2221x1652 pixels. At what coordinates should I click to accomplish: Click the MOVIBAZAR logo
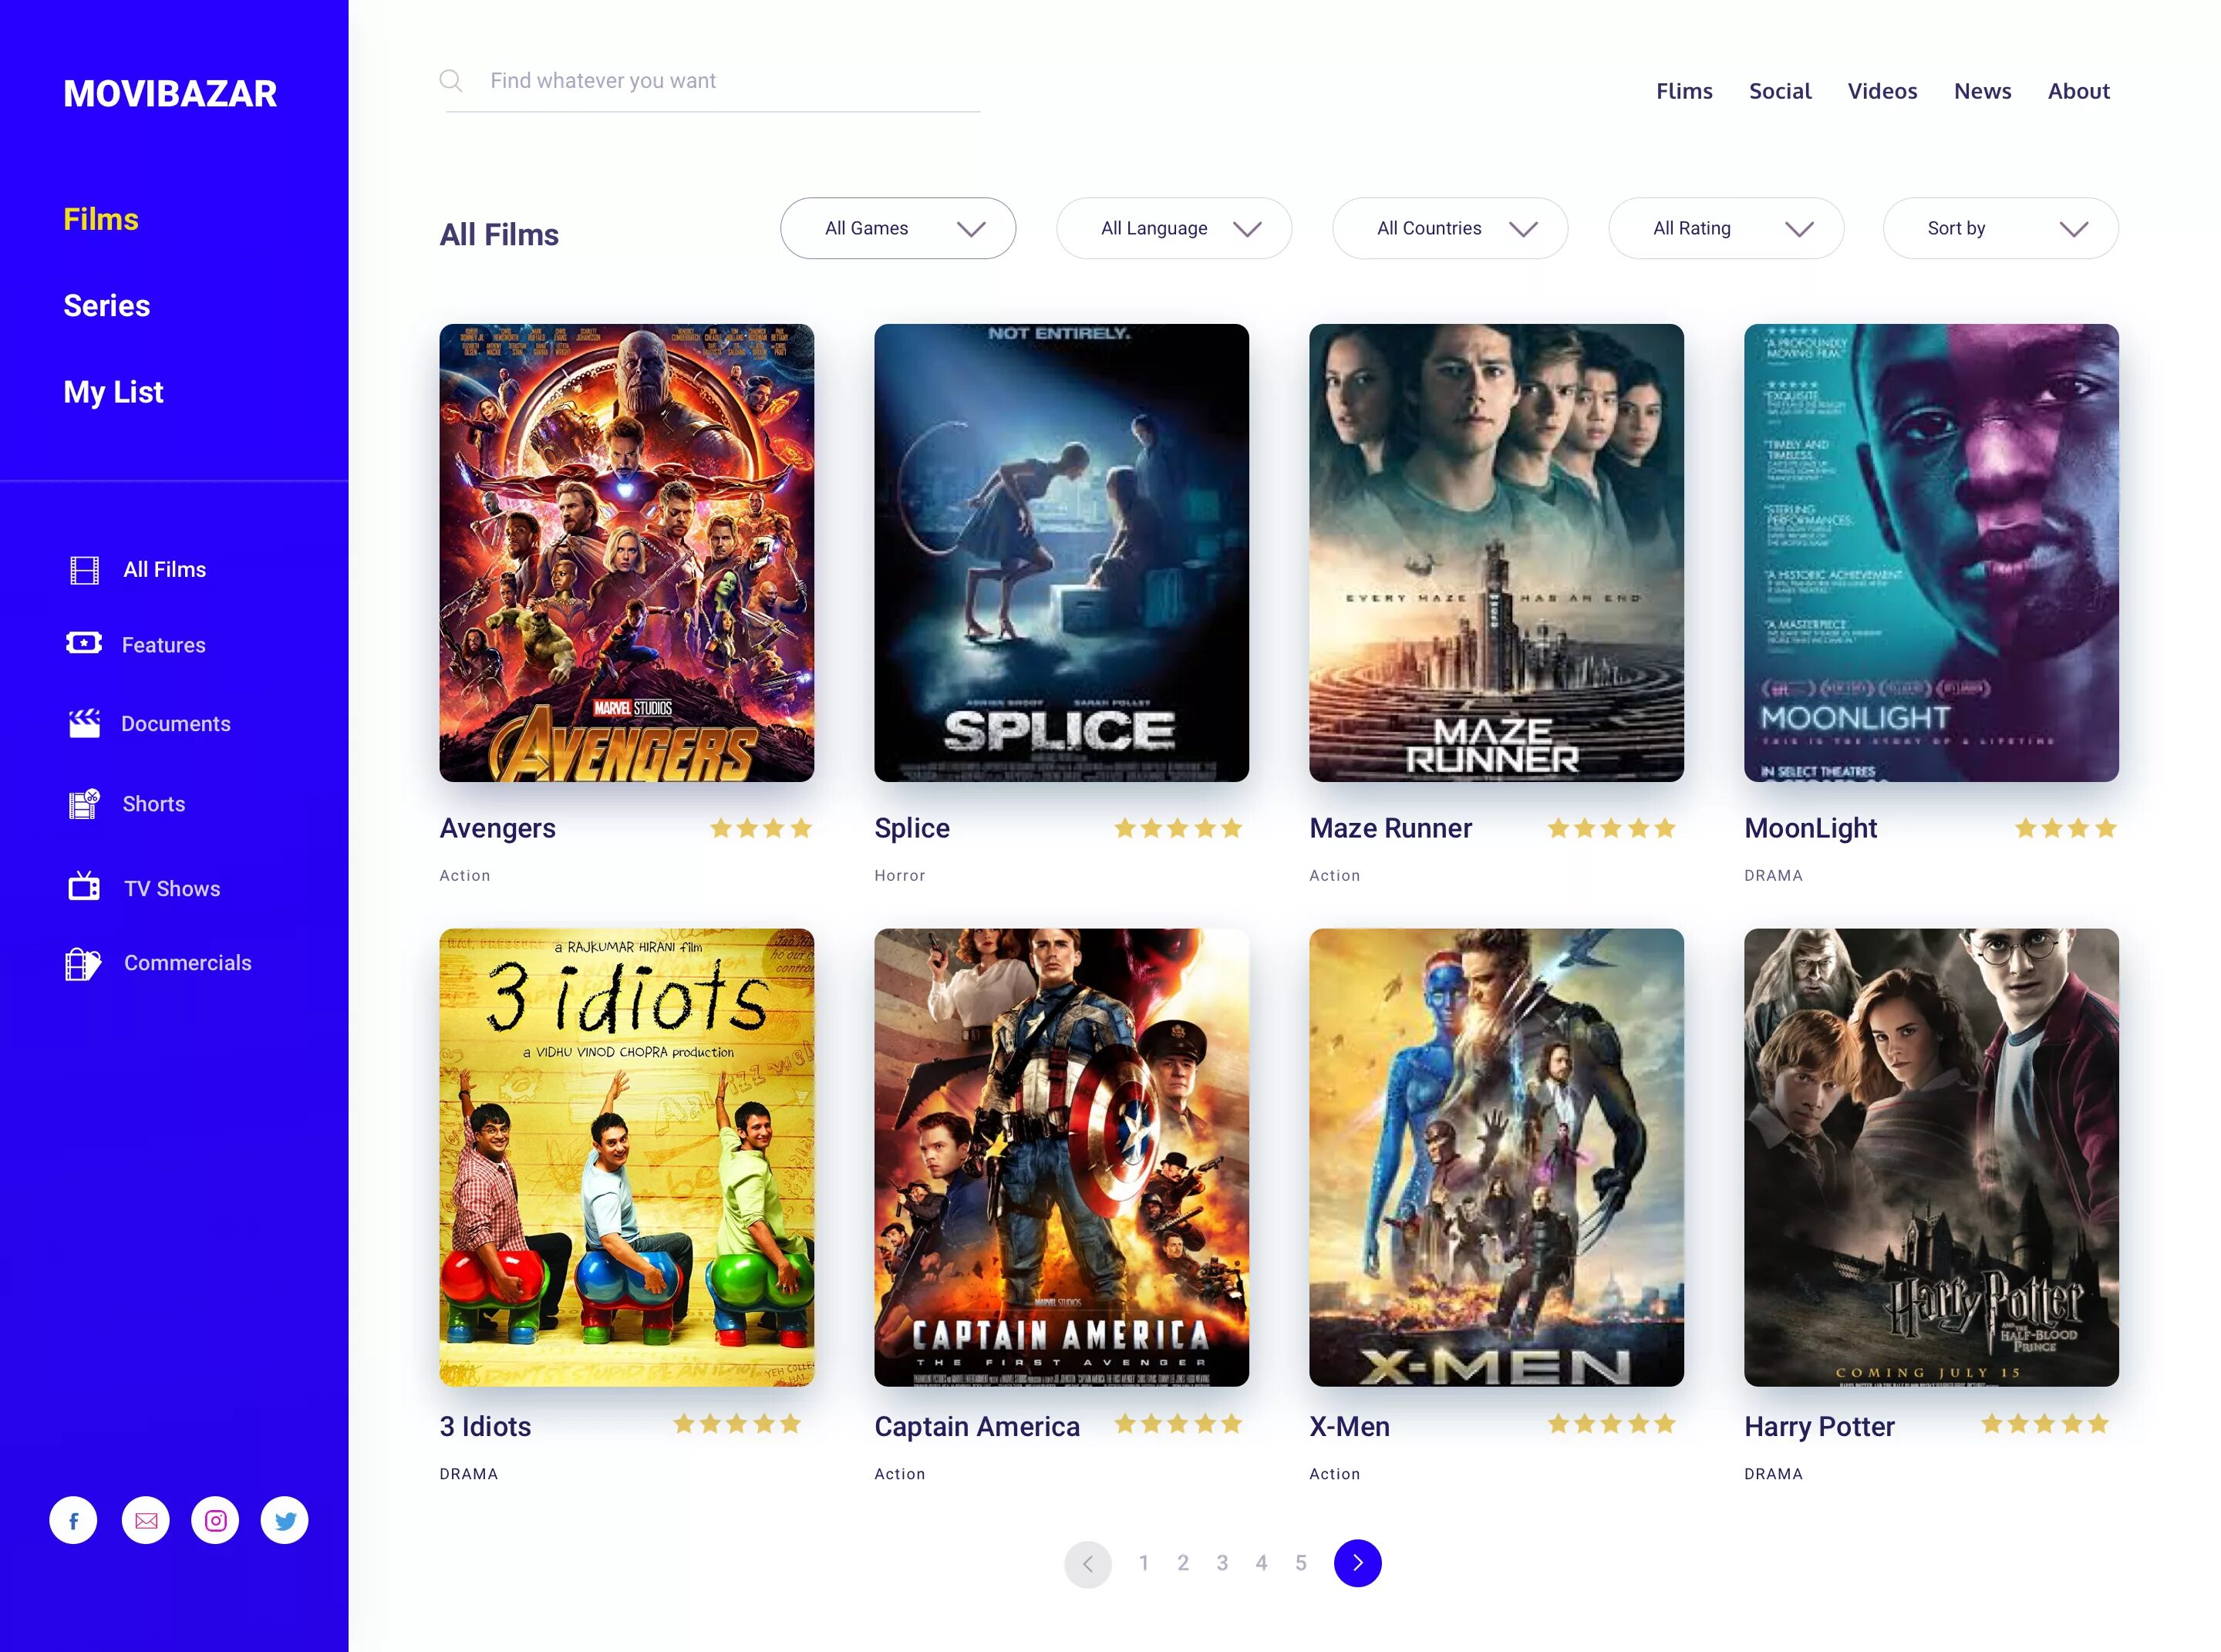tap(170, 93)
